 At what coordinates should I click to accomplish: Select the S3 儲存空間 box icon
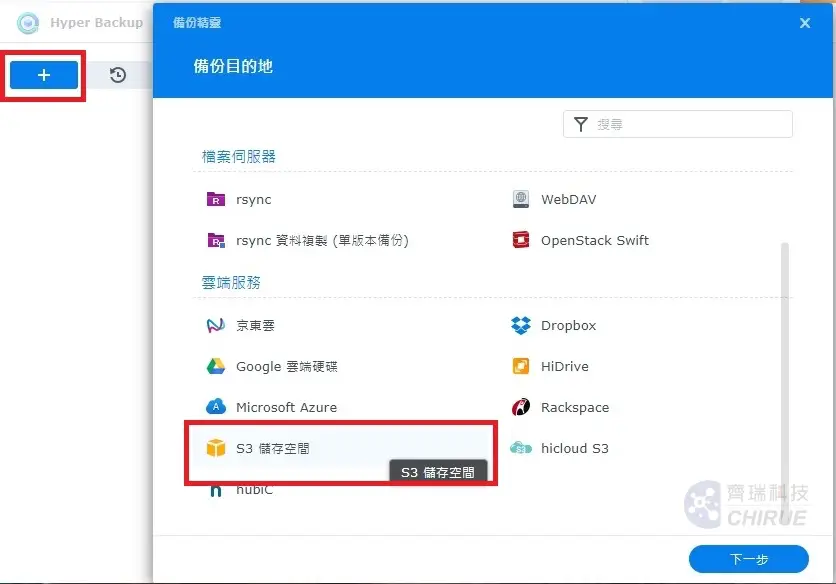pos(215,448)
